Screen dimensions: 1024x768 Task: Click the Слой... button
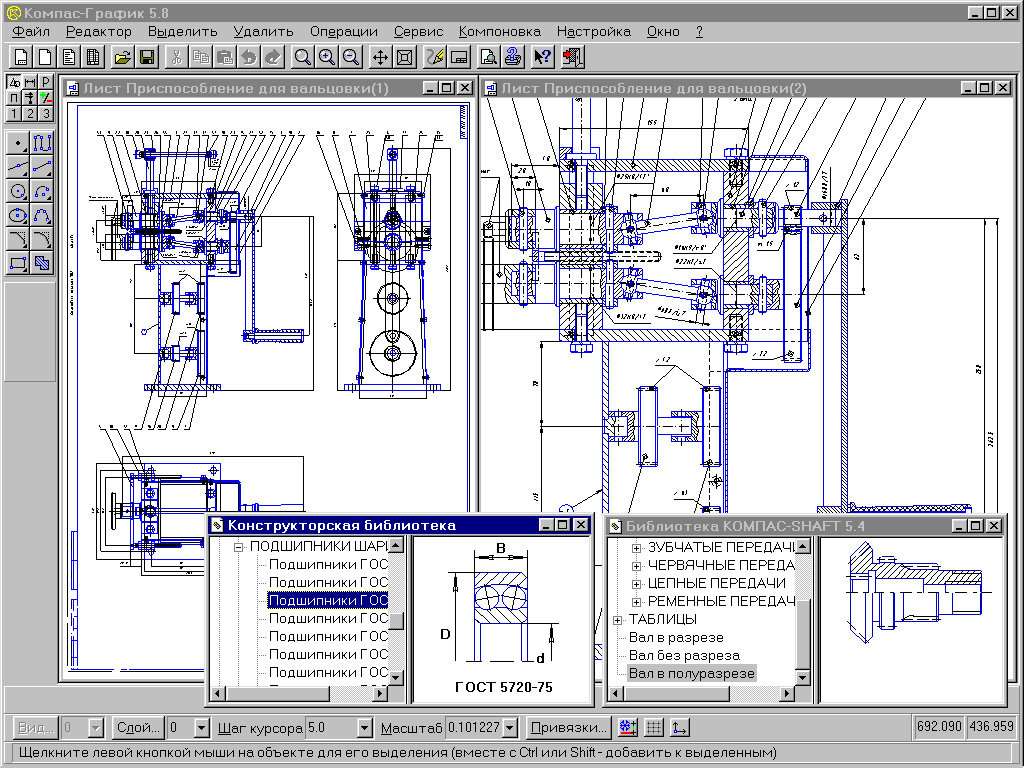(x=137, y=727)
